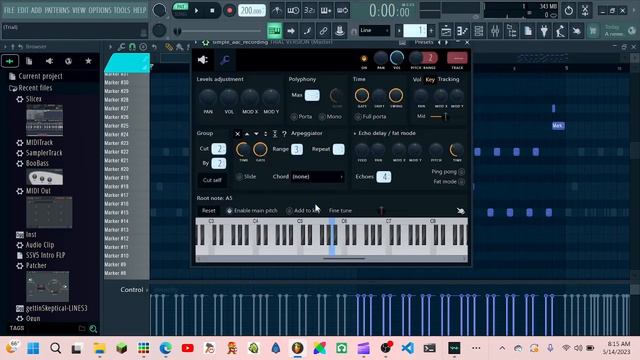Select arpeggiator random question mark icon
The image size is (640, 360).
pyautogui.click(x=284, y=133)
